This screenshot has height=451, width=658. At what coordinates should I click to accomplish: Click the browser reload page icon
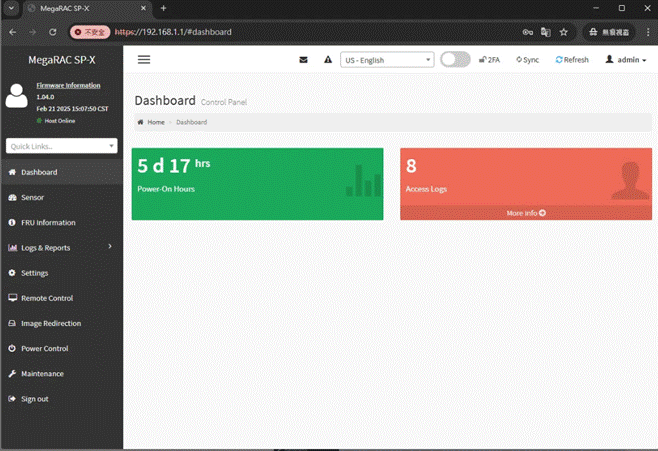[x=53, y=32]
